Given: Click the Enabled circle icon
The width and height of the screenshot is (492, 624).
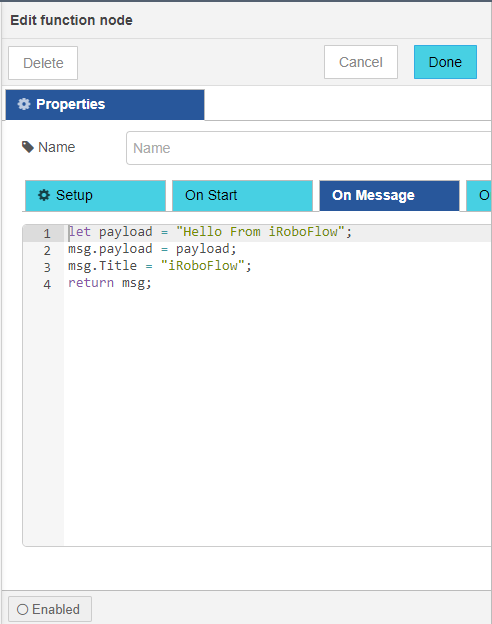Looking at the screenshot, I should 23,609.
